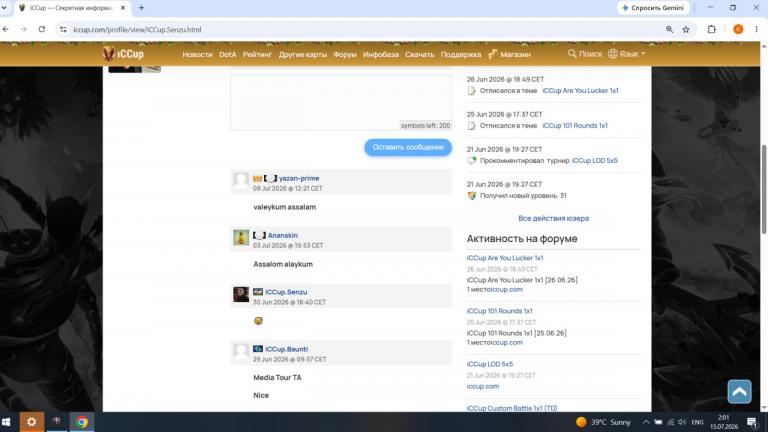Click Все действия юзера link

(x=553, y=218)
